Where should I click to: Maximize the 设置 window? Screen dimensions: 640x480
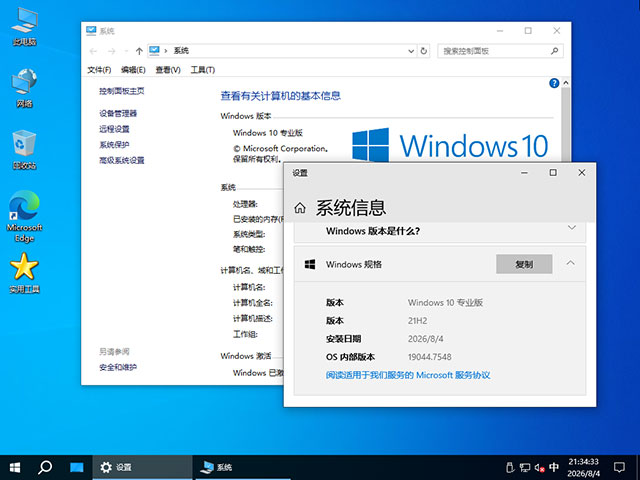[553, 173]
